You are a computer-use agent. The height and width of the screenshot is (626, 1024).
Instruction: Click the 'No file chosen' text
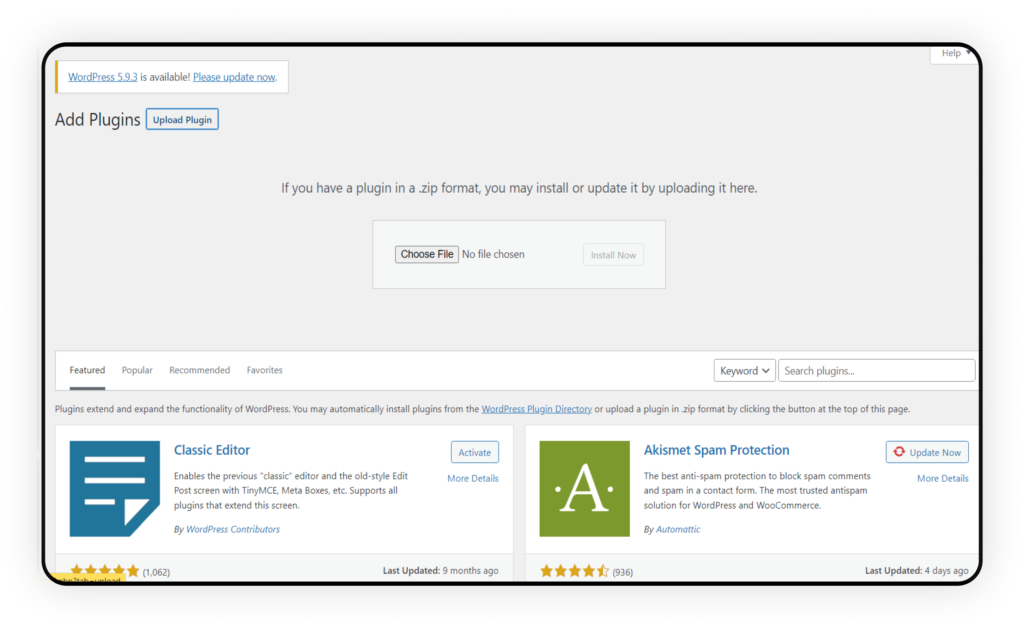pos(493,255)
